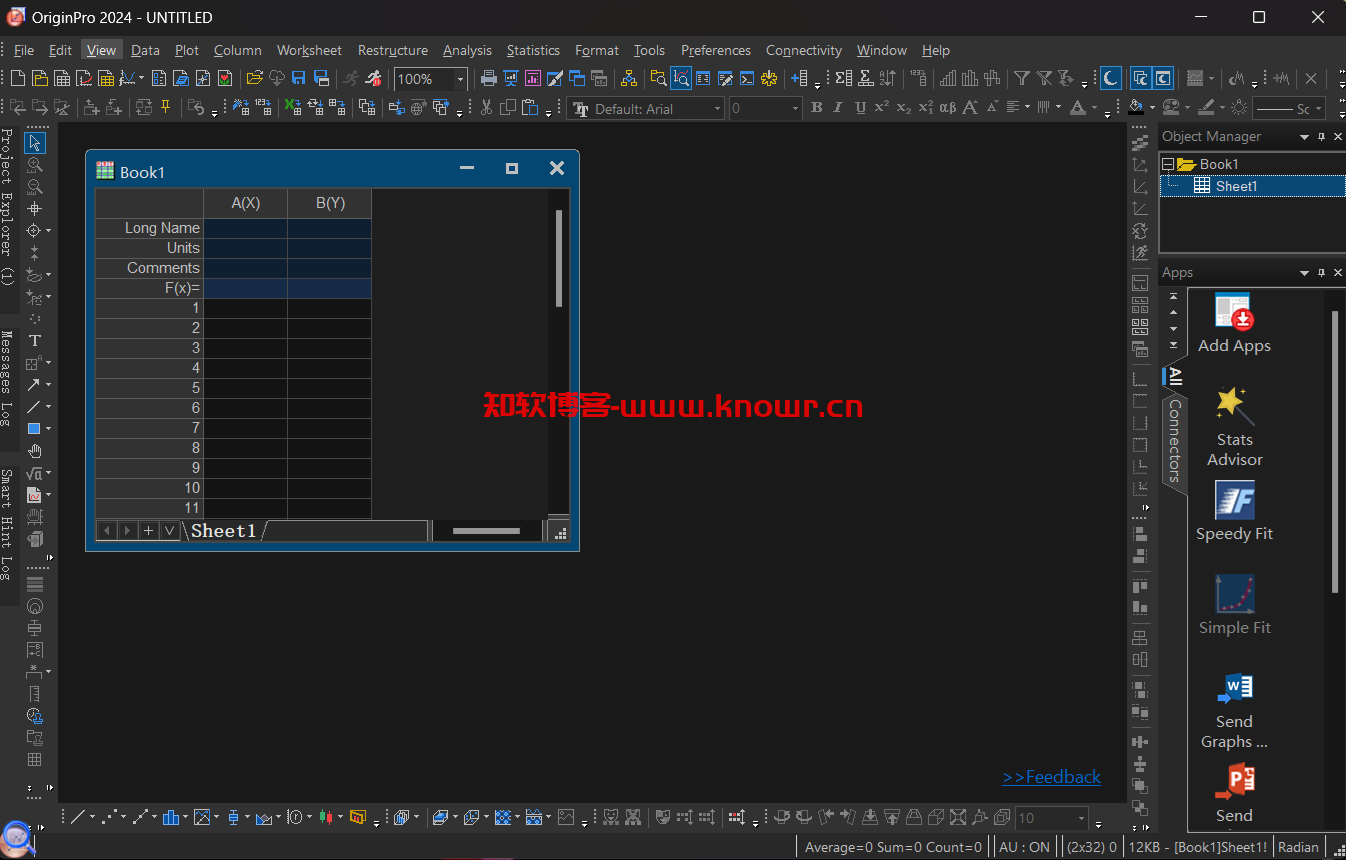The height and width of the screenshot is (860, 1346).
Task: Select the Pointer tool
Action: click(34, 143)
